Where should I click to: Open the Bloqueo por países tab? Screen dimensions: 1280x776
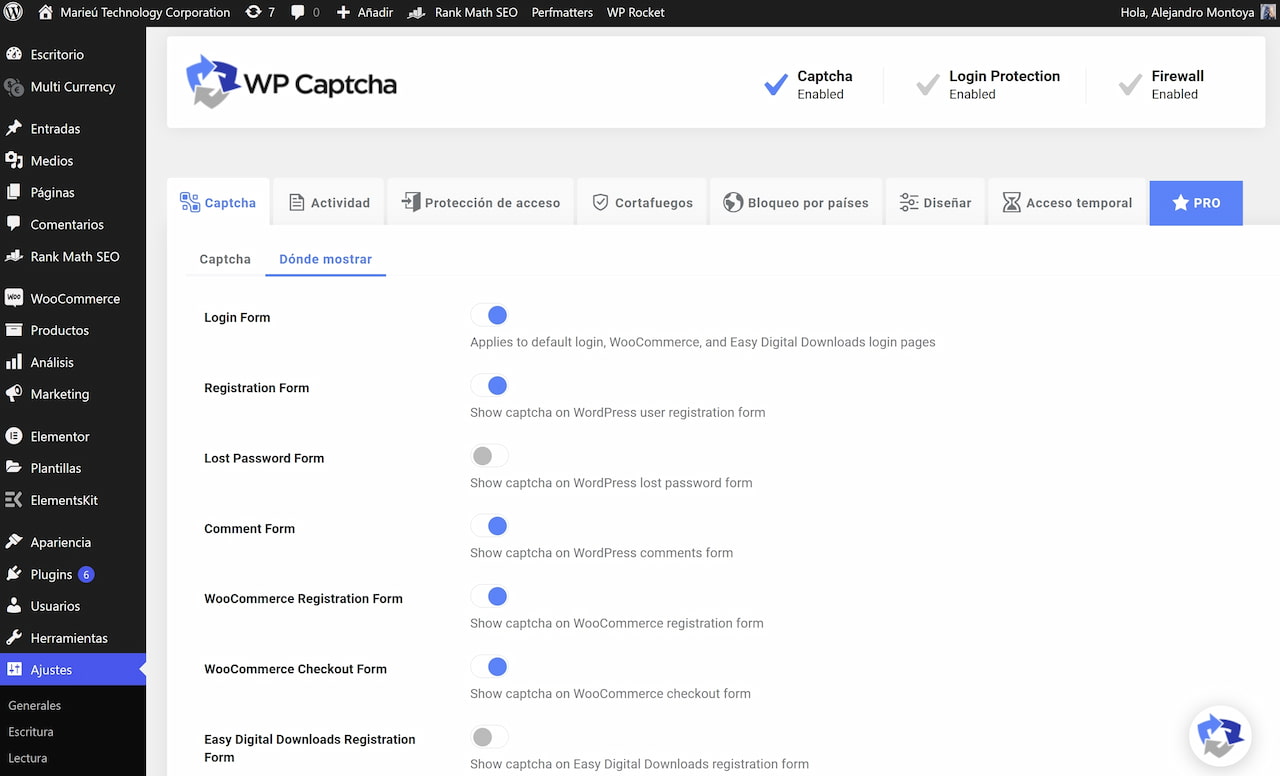click(x=795, y=202)
